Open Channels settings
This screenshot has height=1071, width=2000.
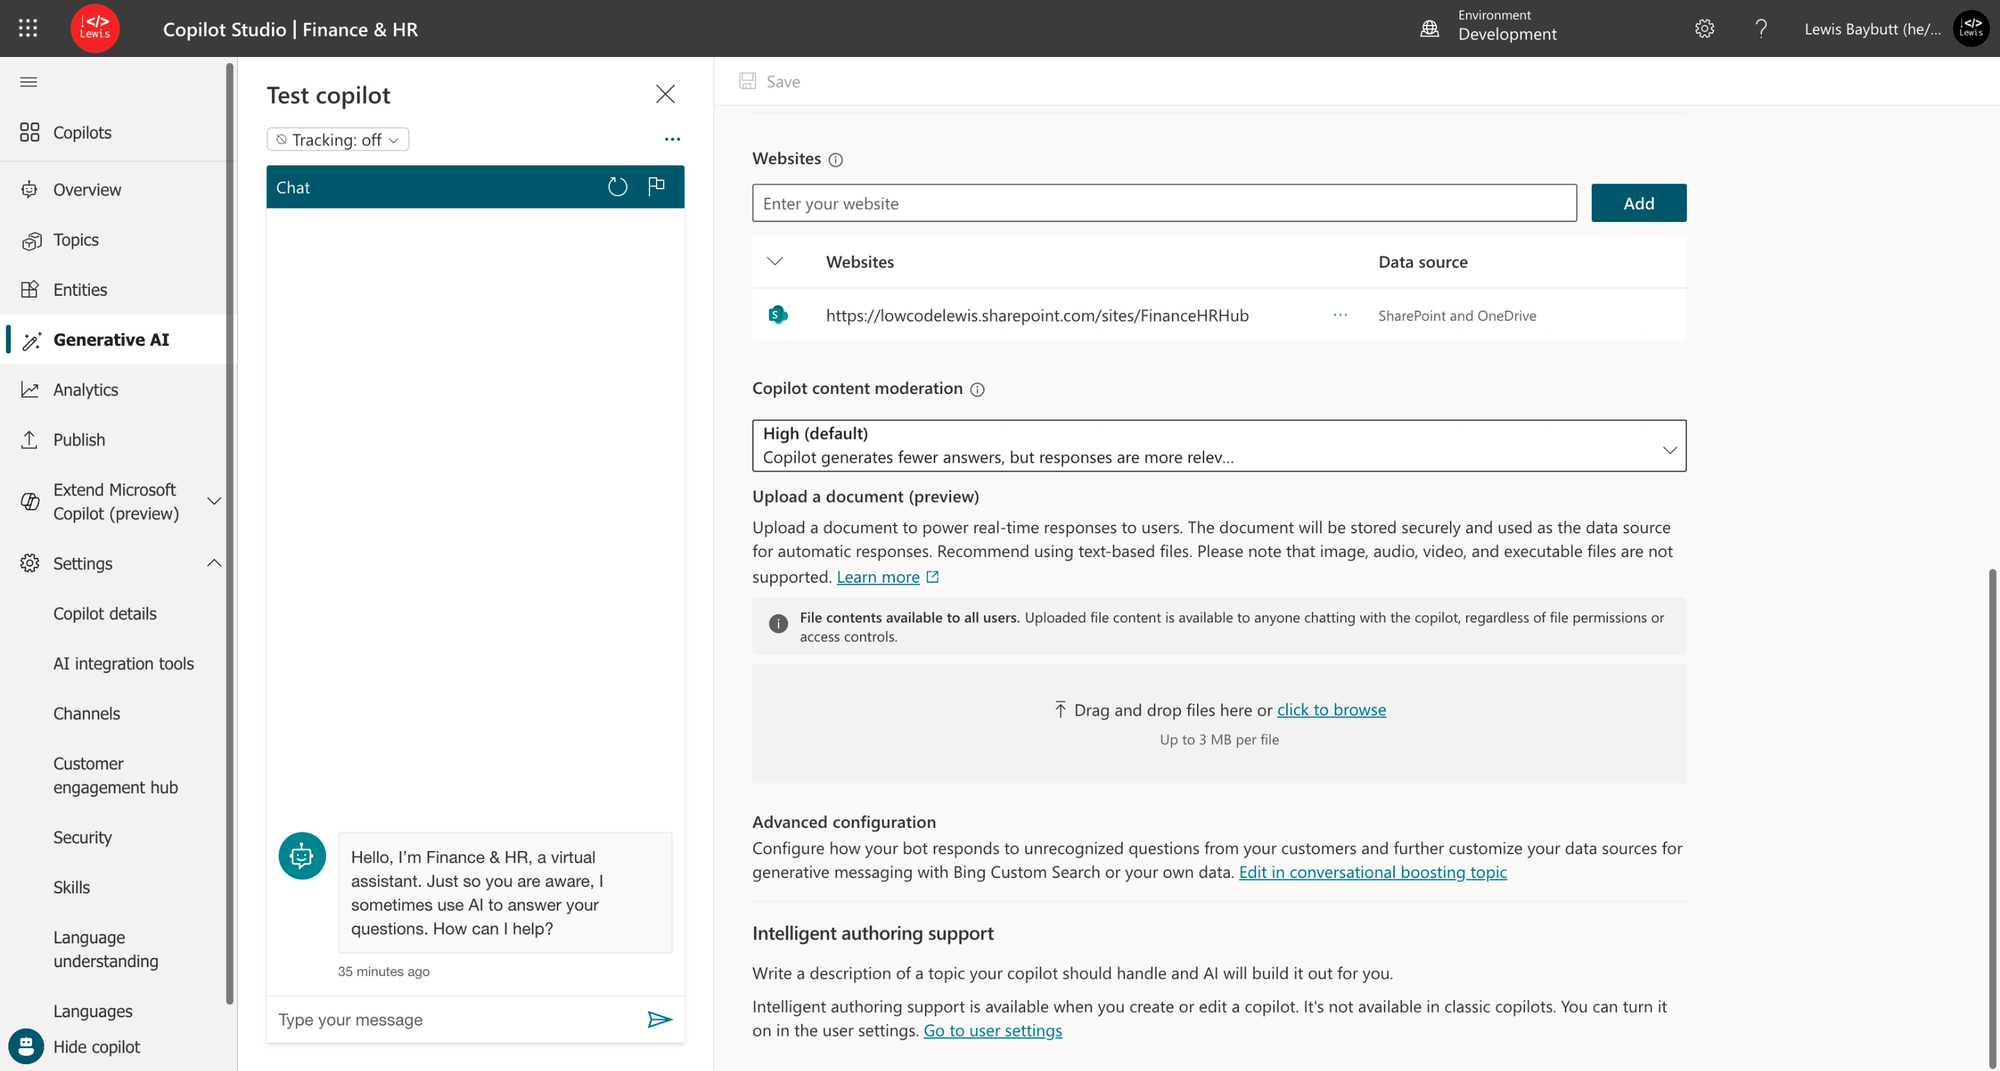(x=87, y=713)
